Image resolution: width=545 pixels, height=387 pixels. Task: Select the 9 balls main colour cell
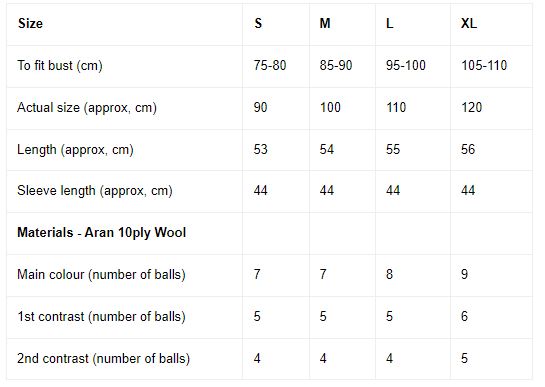click(464, 274)
